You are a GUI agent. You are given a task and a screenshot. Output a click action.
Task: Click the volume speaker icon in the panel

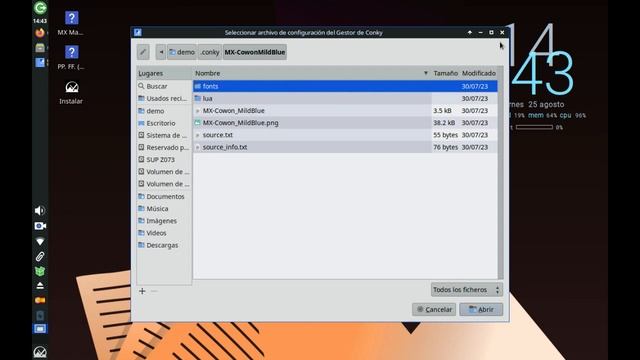[x=40, y=211]
